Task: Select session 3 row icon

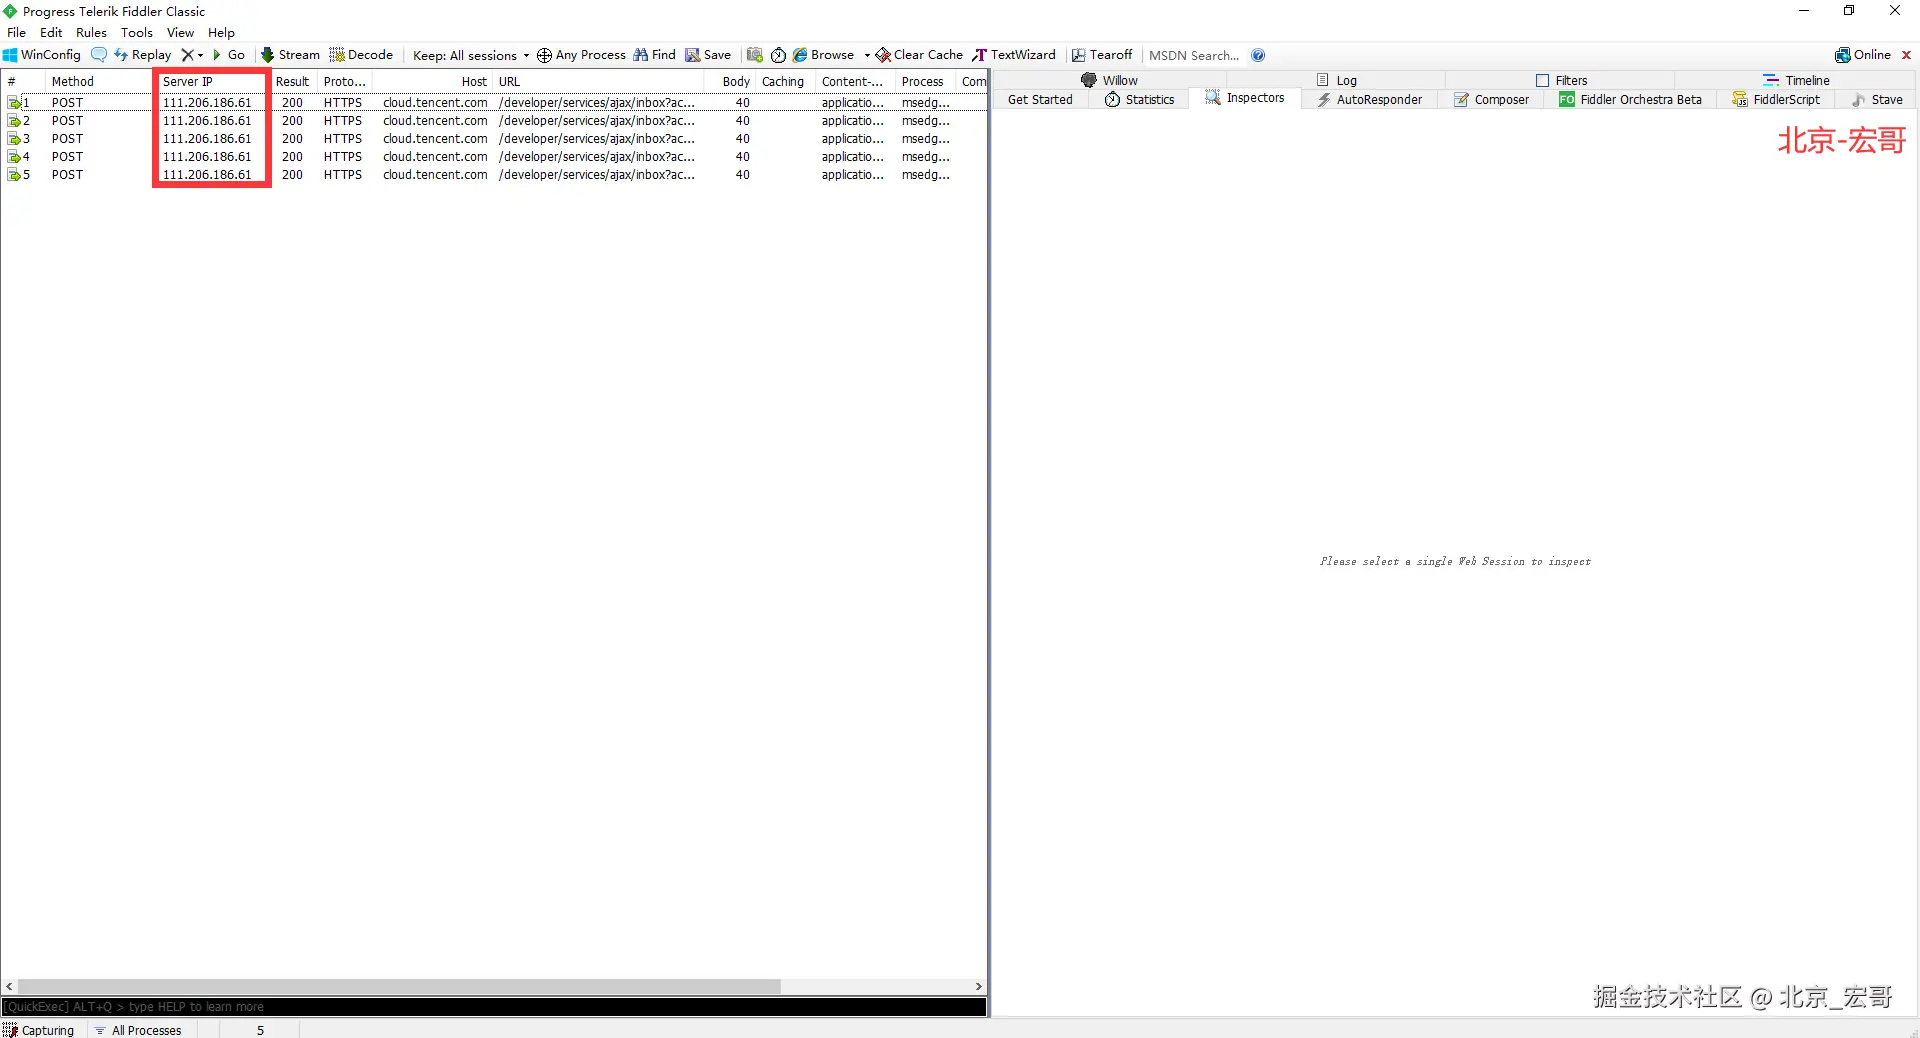Action: [x=15, y=138]
